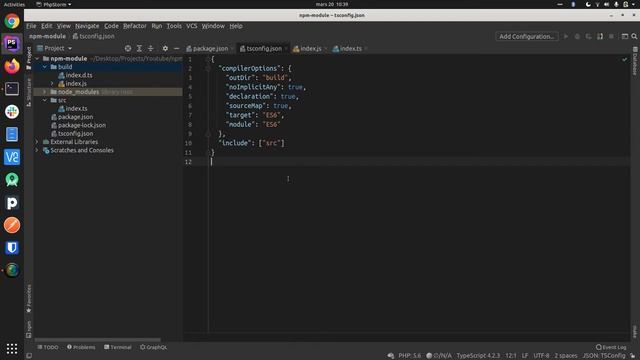
Task: Click npm-module breadcrumb in navigation bar
Action: coord(47,36)
